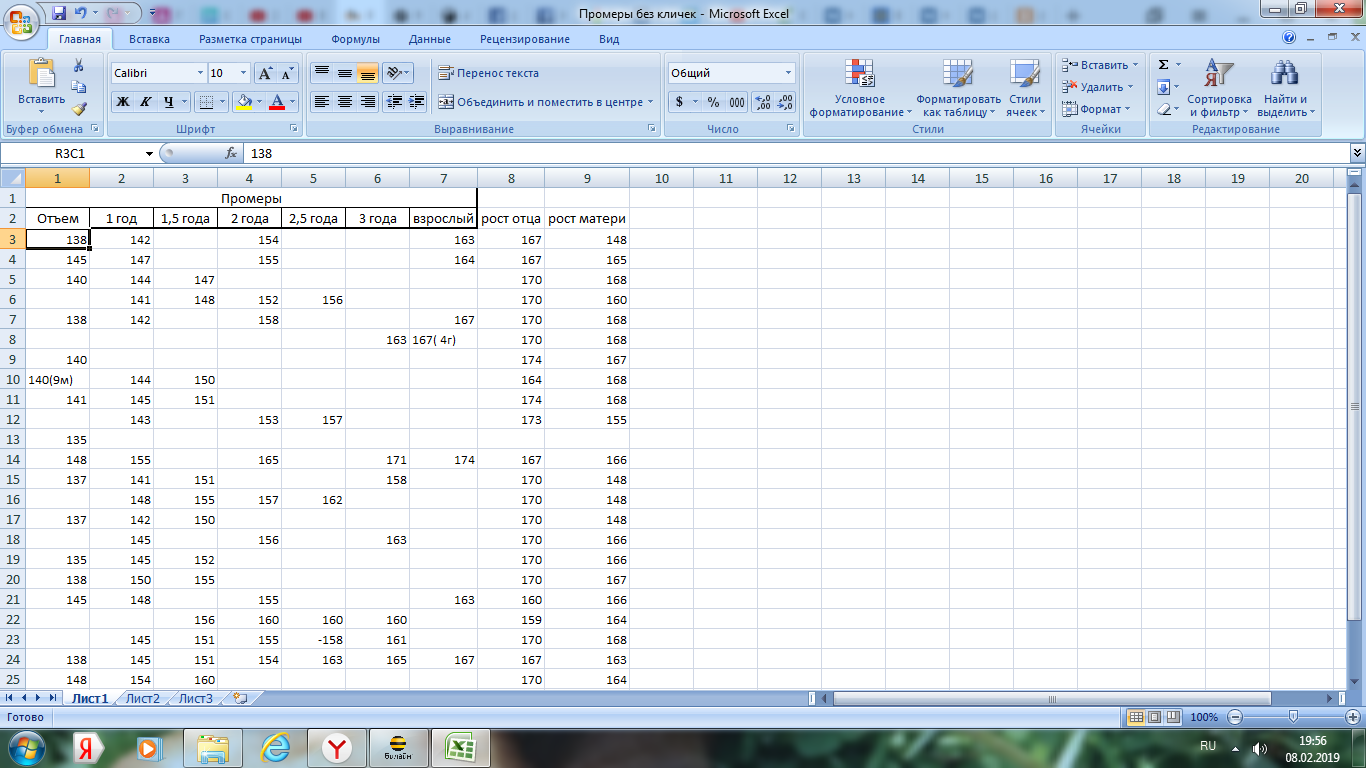
Task: Click the AutoSum sigma icon
Action: (x=1163, y=65)
